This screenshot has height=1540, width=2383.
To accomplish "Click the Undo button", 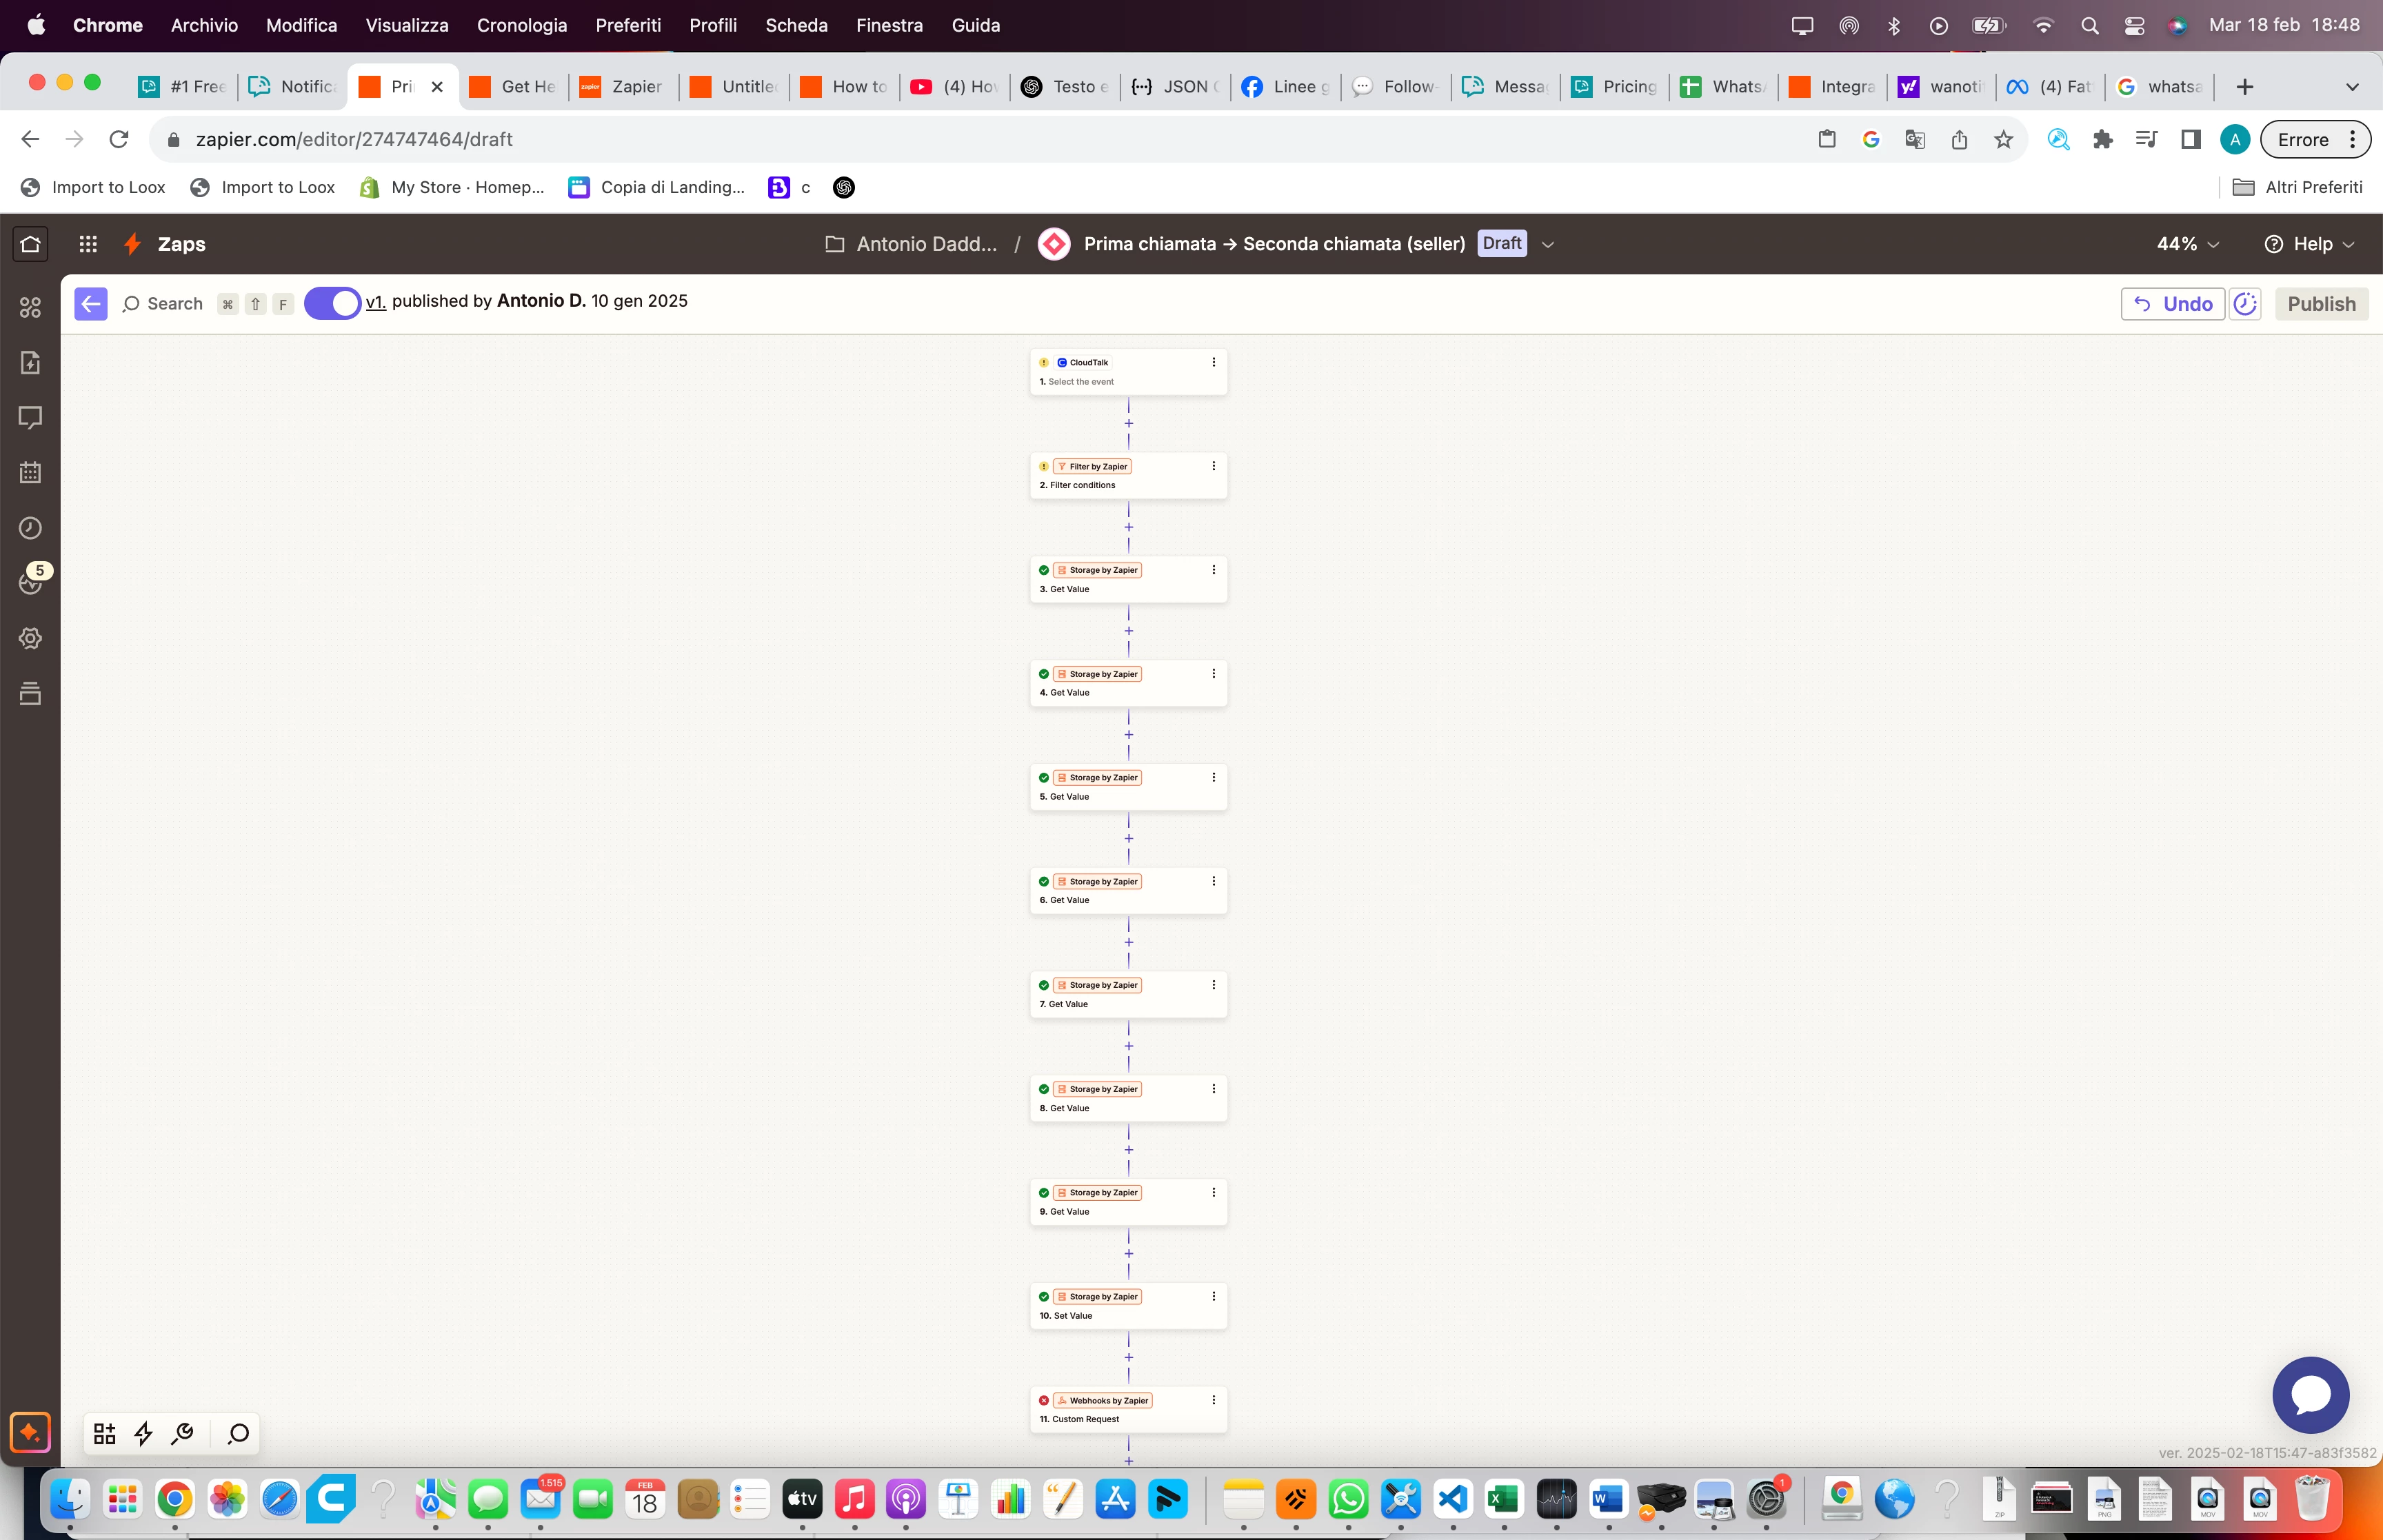I will (2173, 304).
